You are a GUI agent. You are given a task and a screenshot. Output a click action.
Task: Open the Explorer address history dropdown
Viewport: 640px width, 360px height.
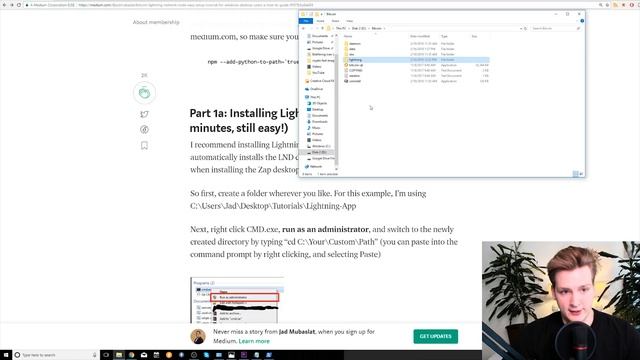521,29
